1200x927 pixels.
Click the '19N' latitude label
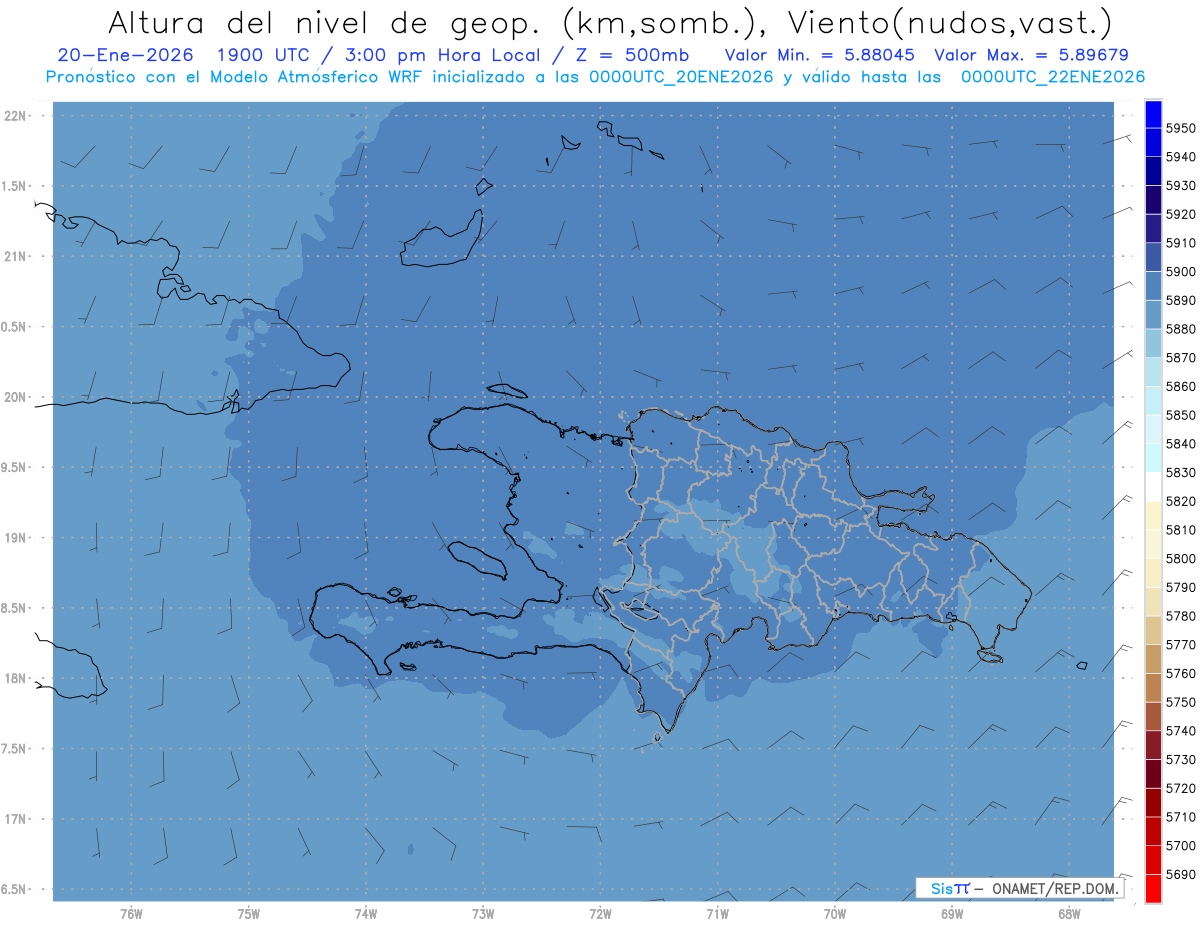[x=15, y=538]
